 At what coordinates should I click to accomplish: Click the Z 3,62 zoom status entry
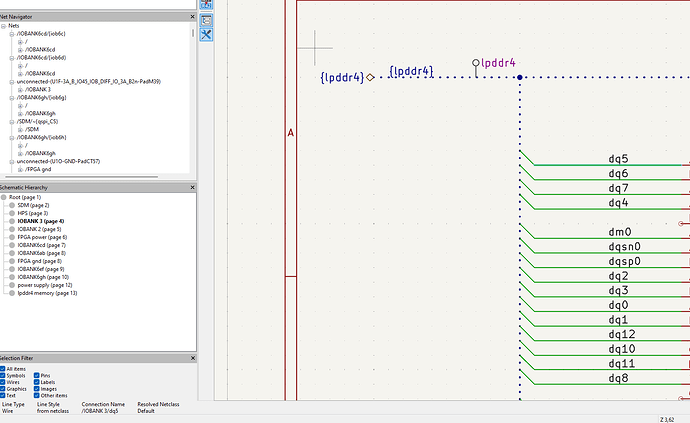667,419
